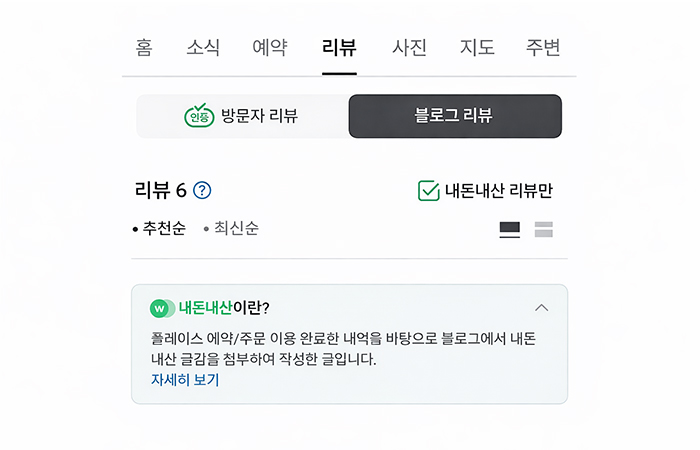
Task: Open the 지도 tab
Action: (477, 47)
